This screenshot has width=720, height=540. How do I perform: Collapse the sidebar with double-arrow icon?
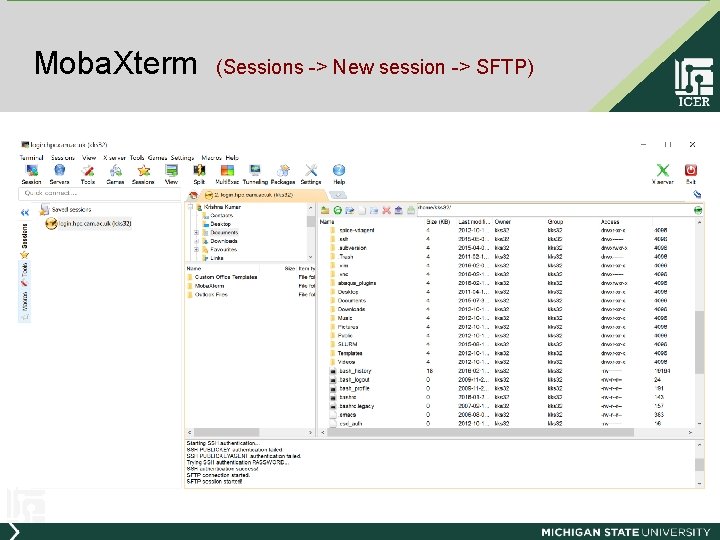(25, 213)
